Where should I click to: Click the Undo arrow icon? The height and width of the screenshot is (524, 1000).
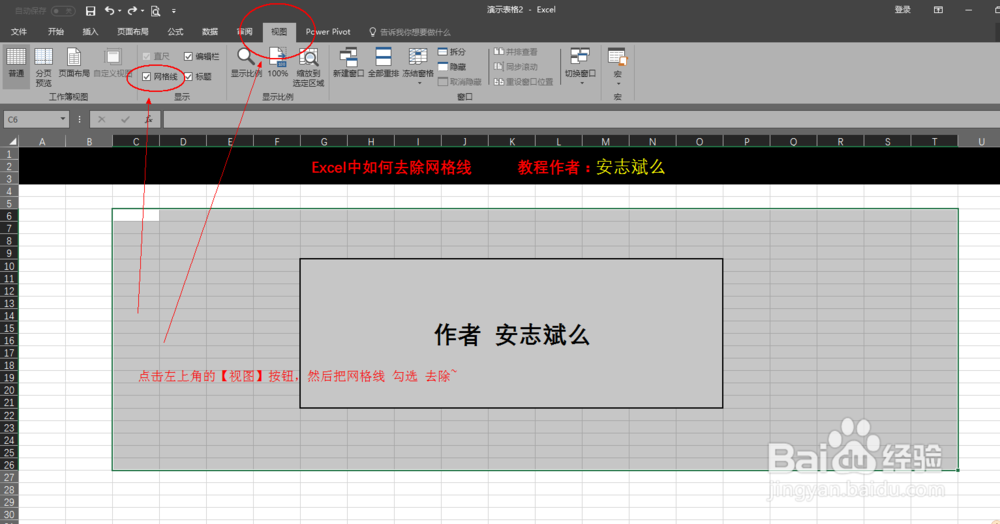110,11
